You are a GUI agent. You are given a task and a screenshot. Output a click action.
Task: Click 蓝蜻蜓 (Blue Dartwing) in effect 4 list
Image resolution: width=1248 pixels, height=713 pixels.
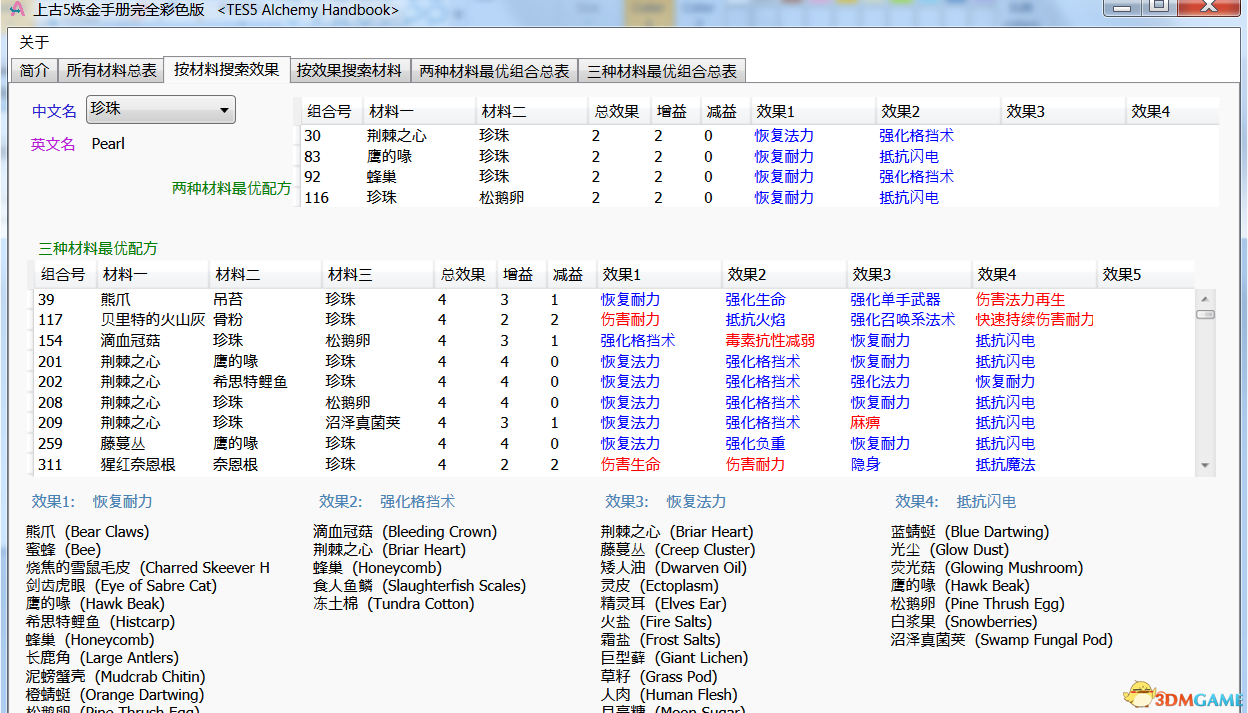click(970, 532)
